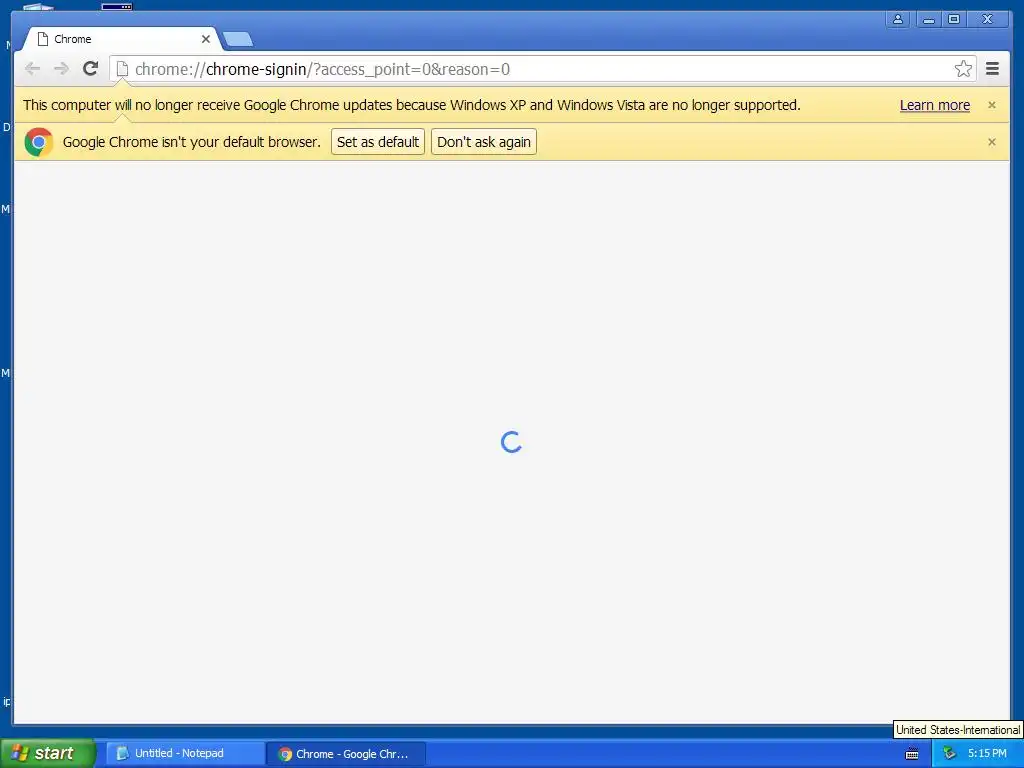Minimize the Chrome window

tap(928, 19)
